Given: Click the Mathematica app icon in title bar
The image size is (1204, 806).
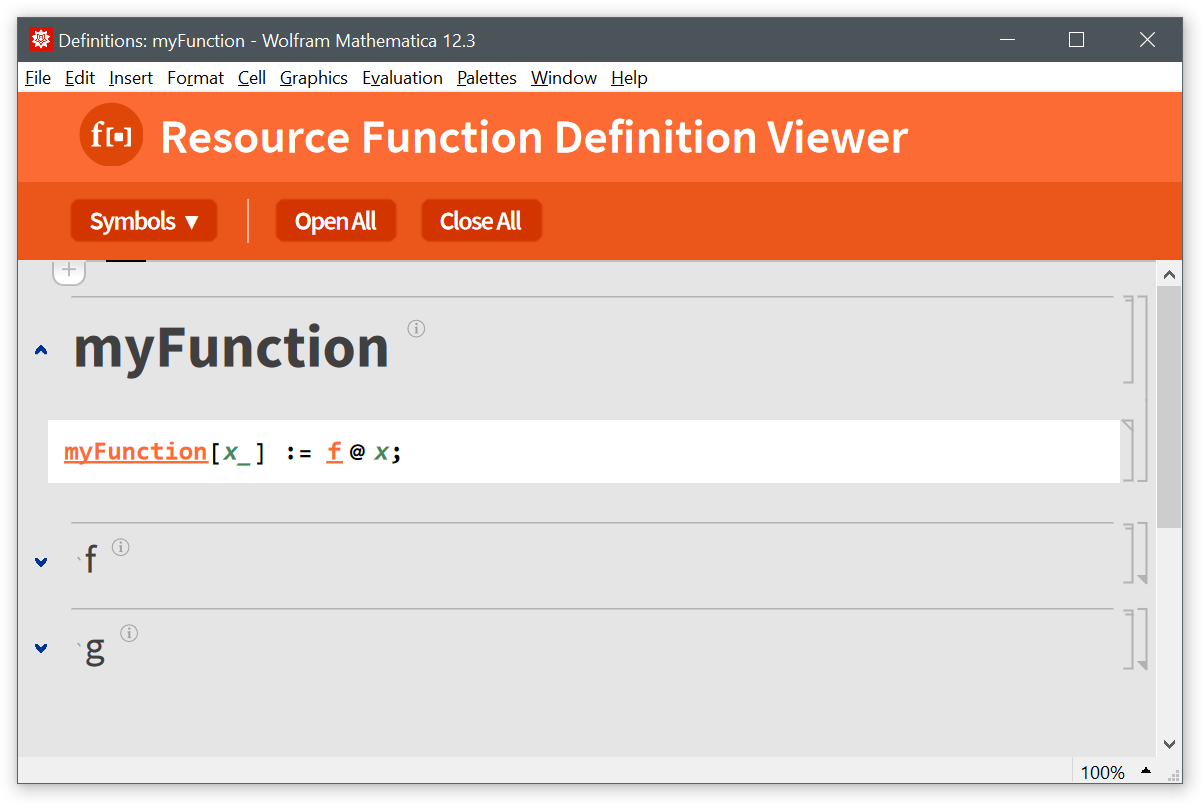Looking at the screenshot, I should coord(41,40).
